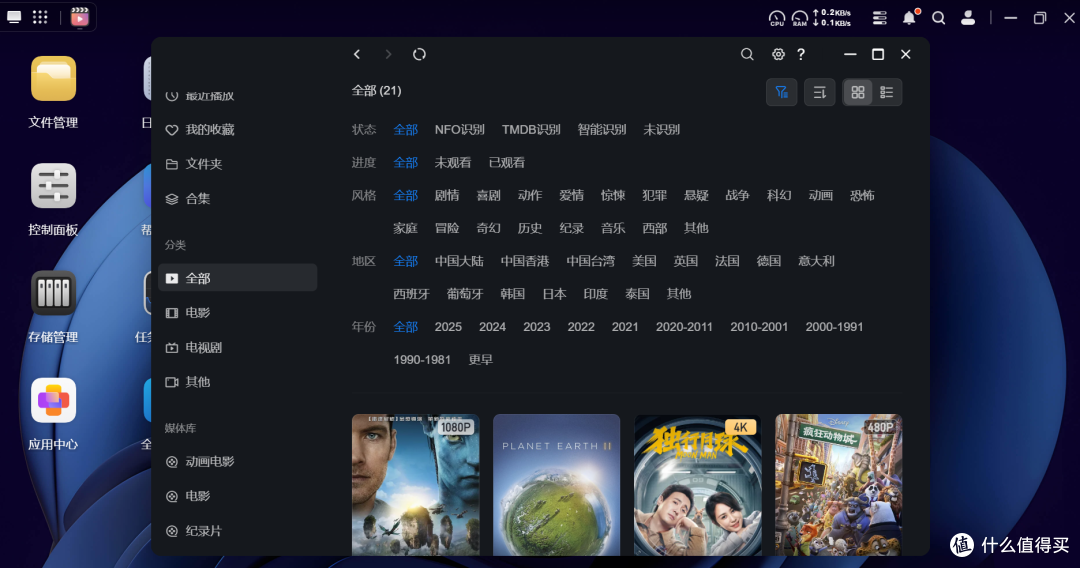Switch to list view

[887, 92]
